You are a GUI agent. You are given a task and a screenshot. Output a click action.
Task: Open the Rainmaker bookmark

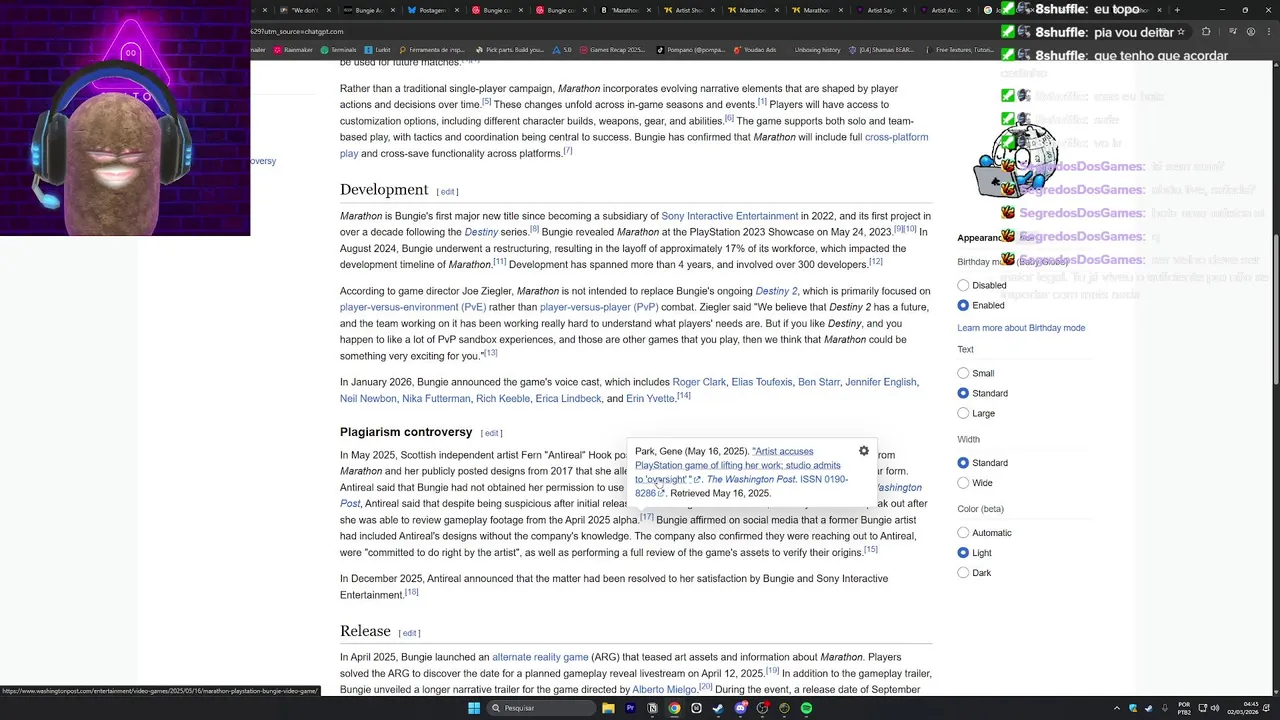pos(291,49)
